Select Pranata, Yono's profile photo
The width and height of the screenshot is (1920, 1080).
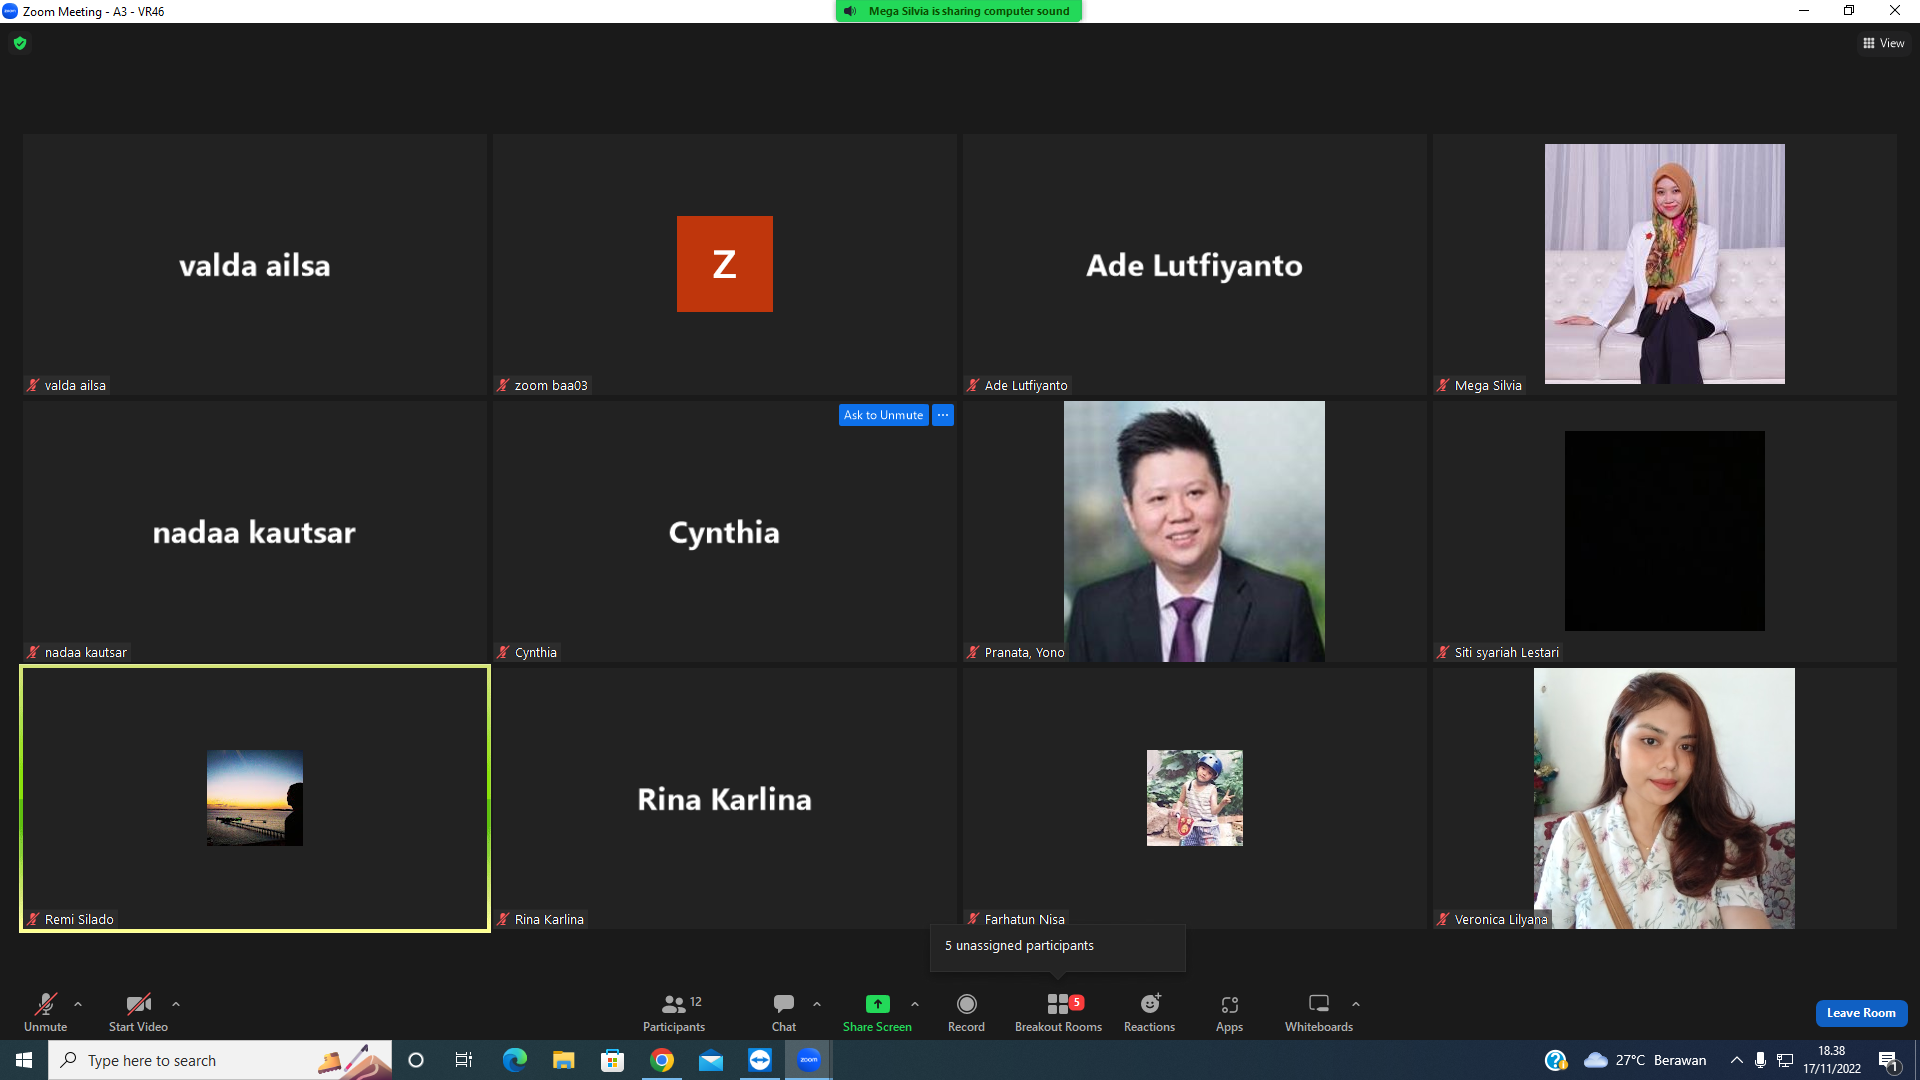(1194, 531)
